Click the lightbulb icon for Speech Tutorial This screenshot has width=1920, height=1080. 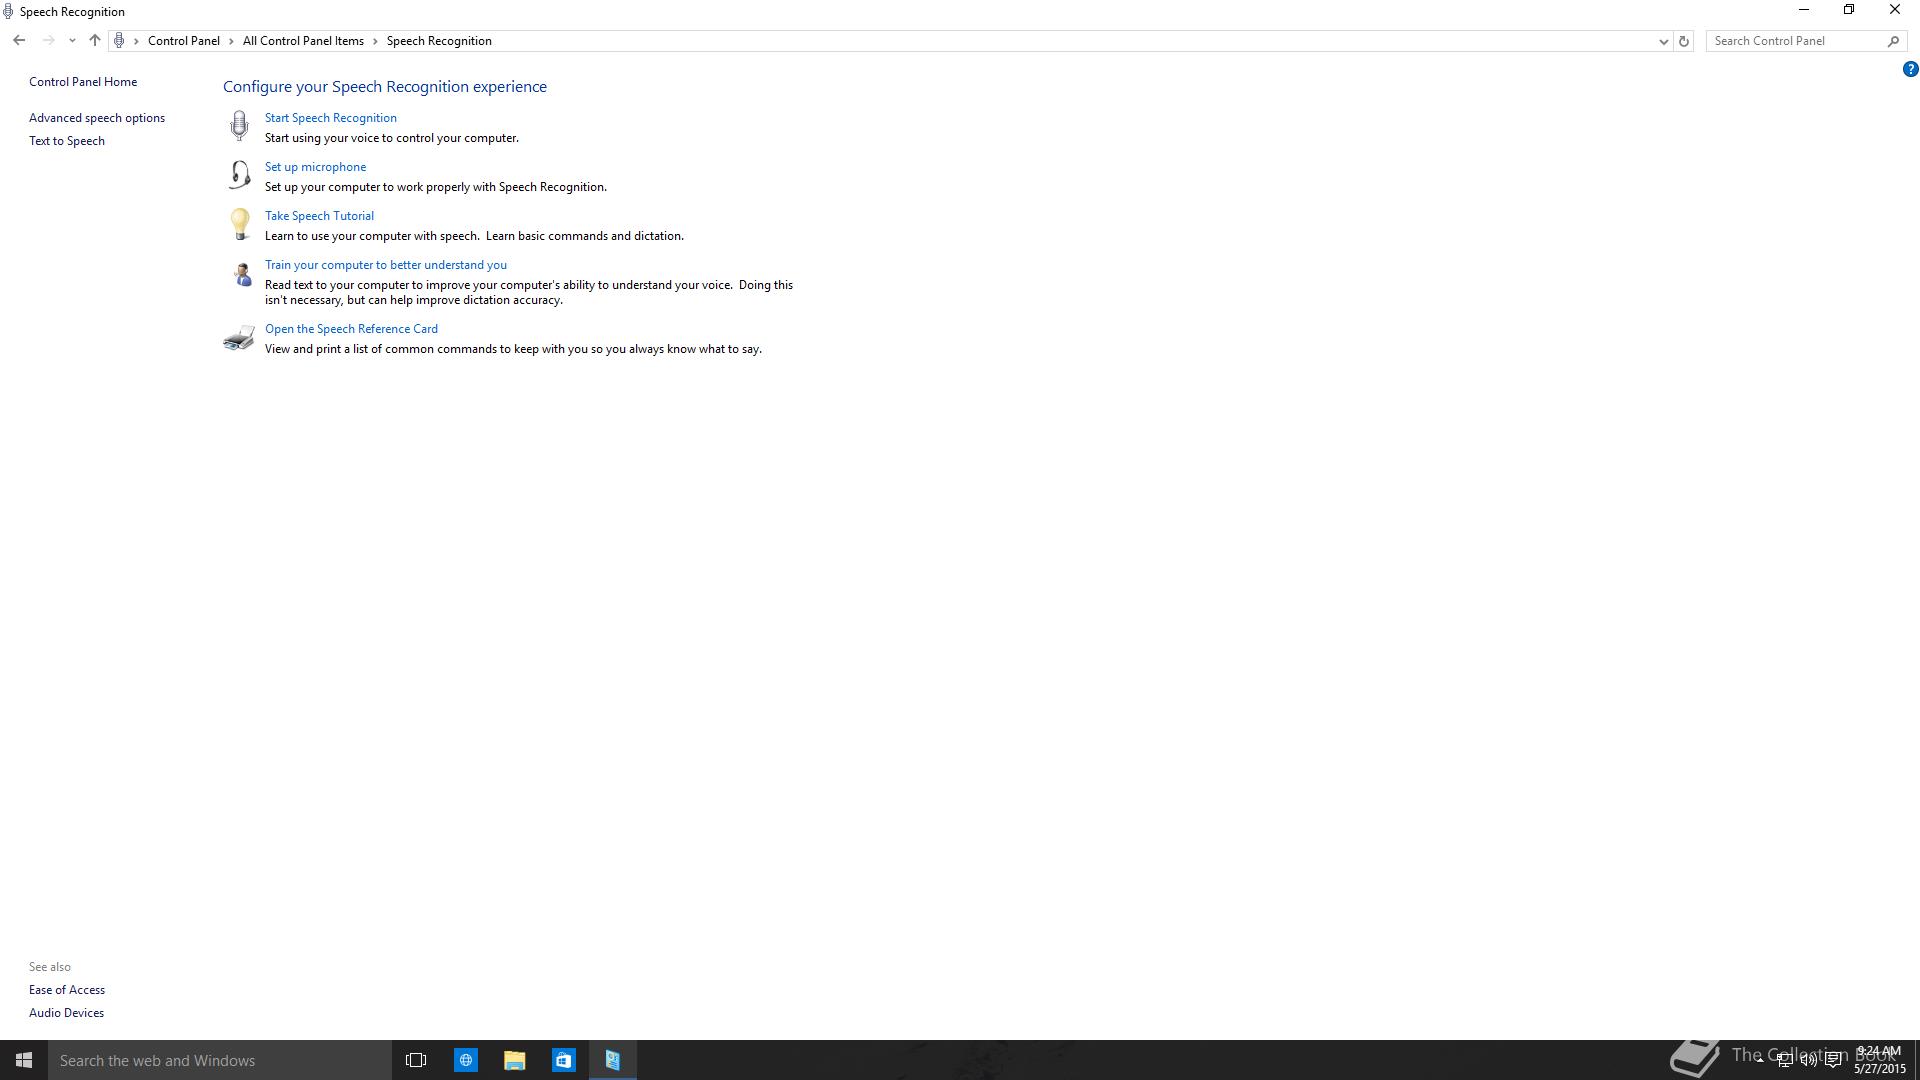point(239,224)
